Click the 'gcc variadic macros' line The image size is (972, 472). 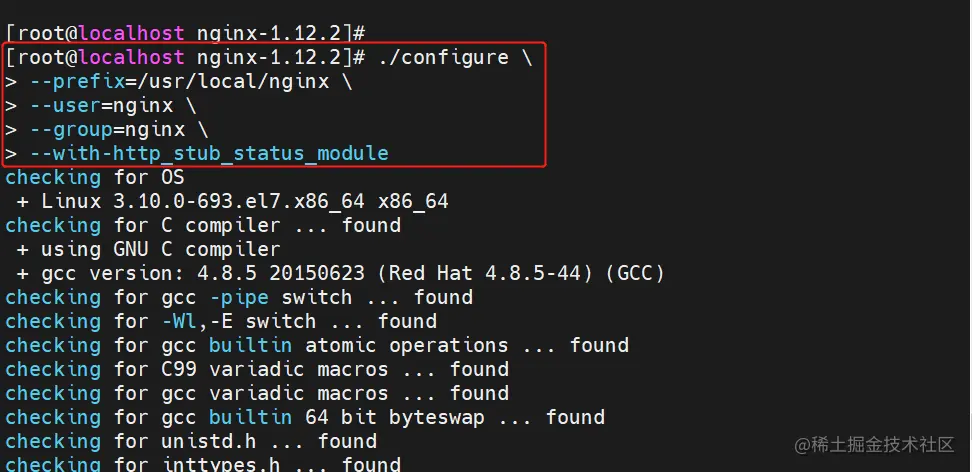[x=257, y=393]
